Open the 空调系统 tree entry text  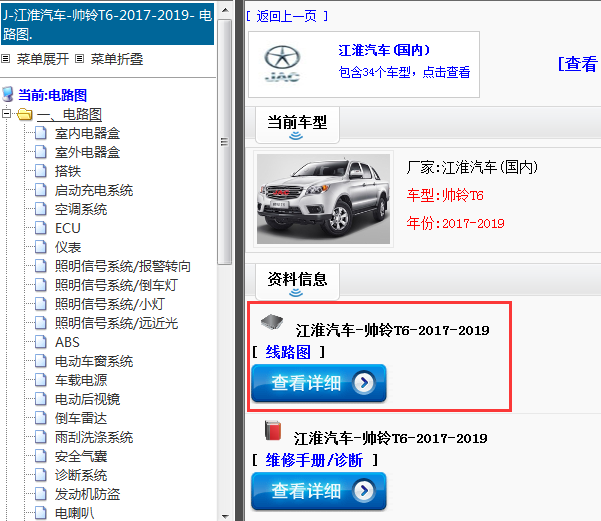(81, 209)
